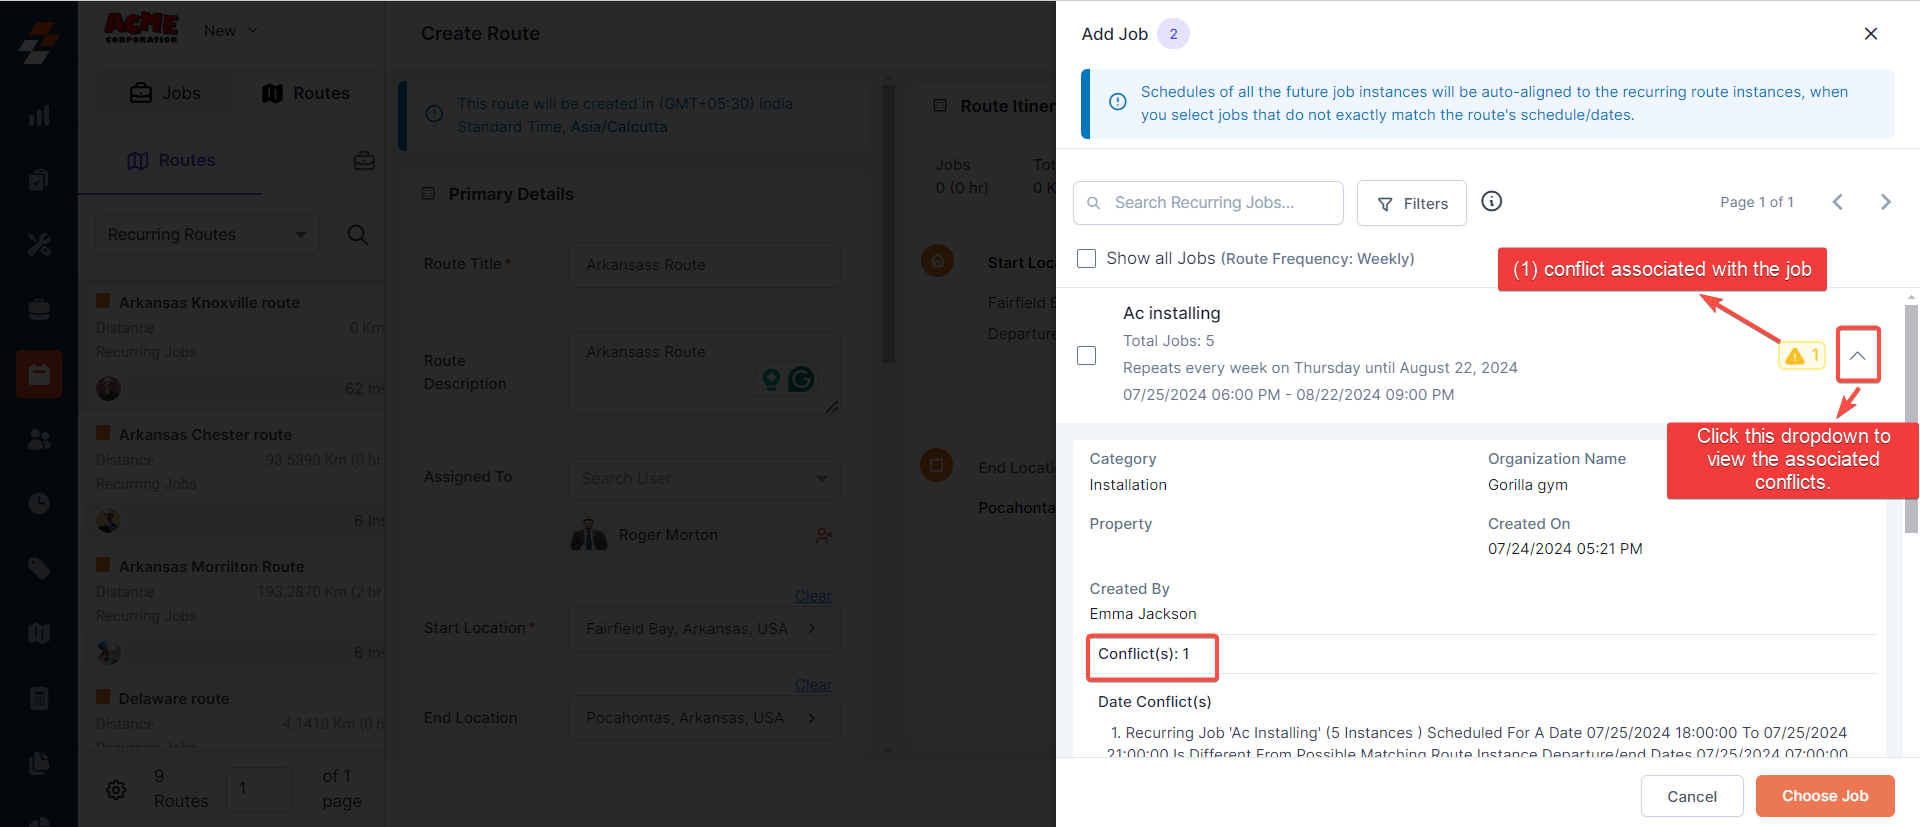The height and width of the screenshot is (827, 1920).
Task: Click the end location marker icon
Action: (x=937, y=465)
